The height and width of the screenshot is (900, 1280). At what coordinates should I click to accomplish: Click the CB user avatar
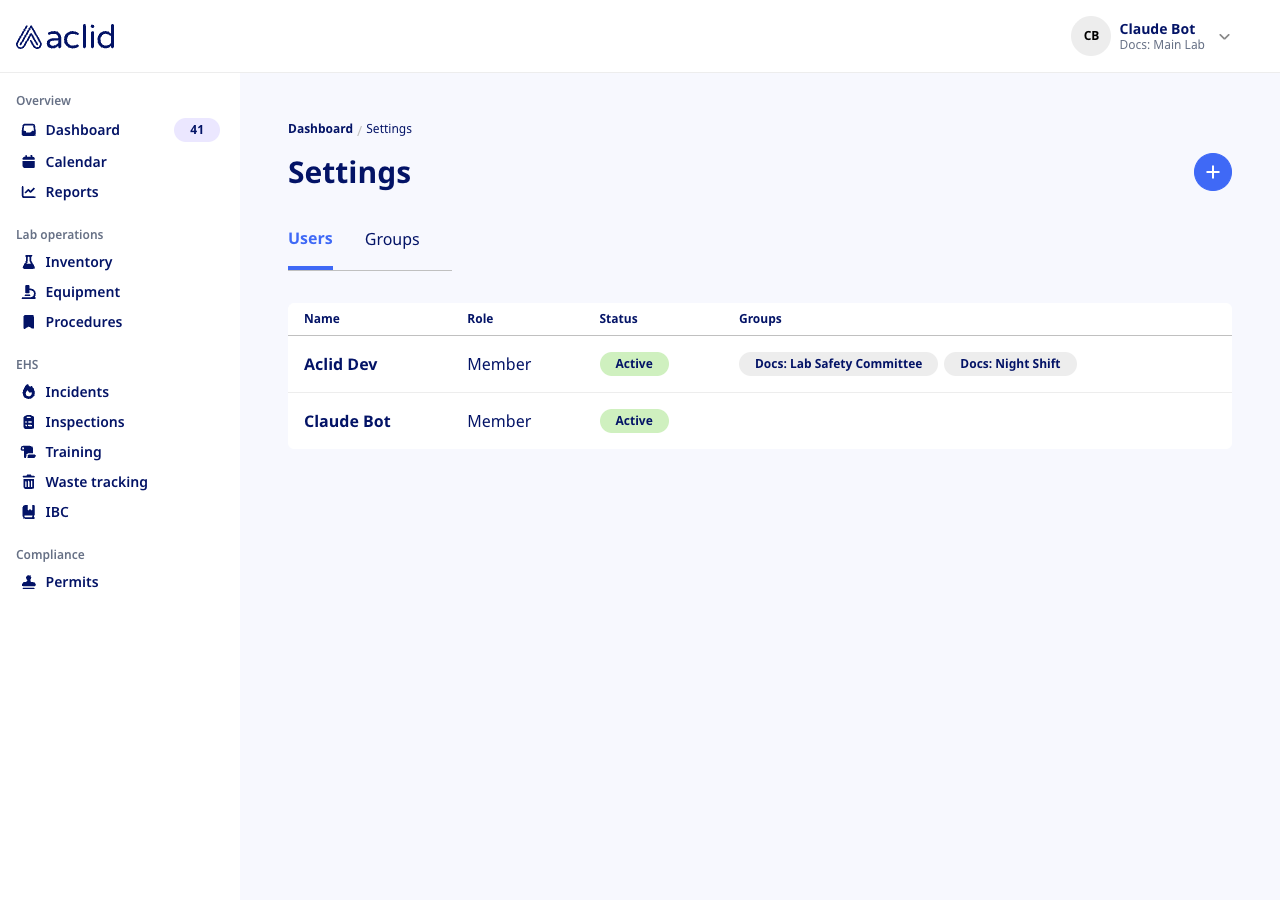coord(1091,36)
